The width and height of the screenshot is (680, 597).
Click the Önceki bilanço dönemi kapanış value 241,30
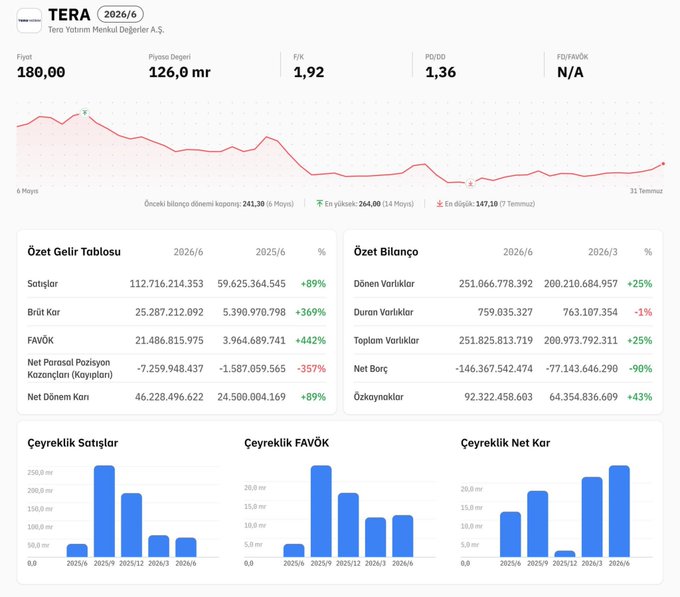coord(253,204)
